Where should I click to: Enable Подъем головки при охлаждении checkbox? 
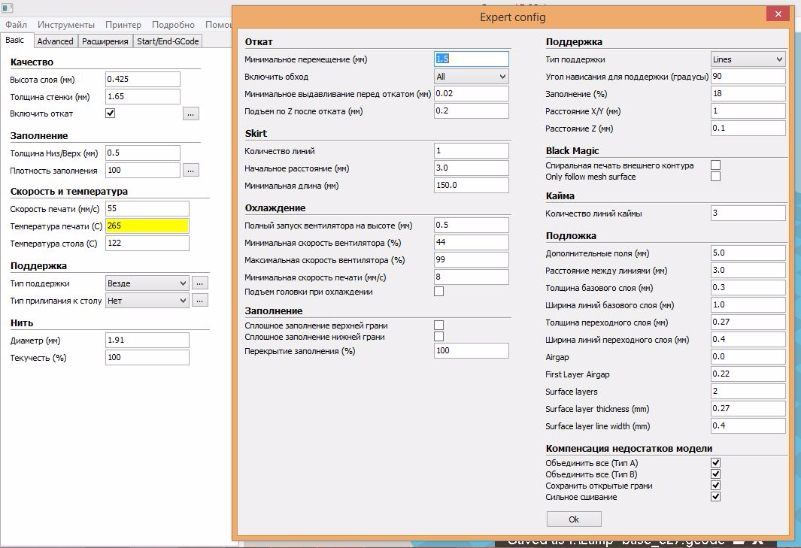(x=439, y=291)
